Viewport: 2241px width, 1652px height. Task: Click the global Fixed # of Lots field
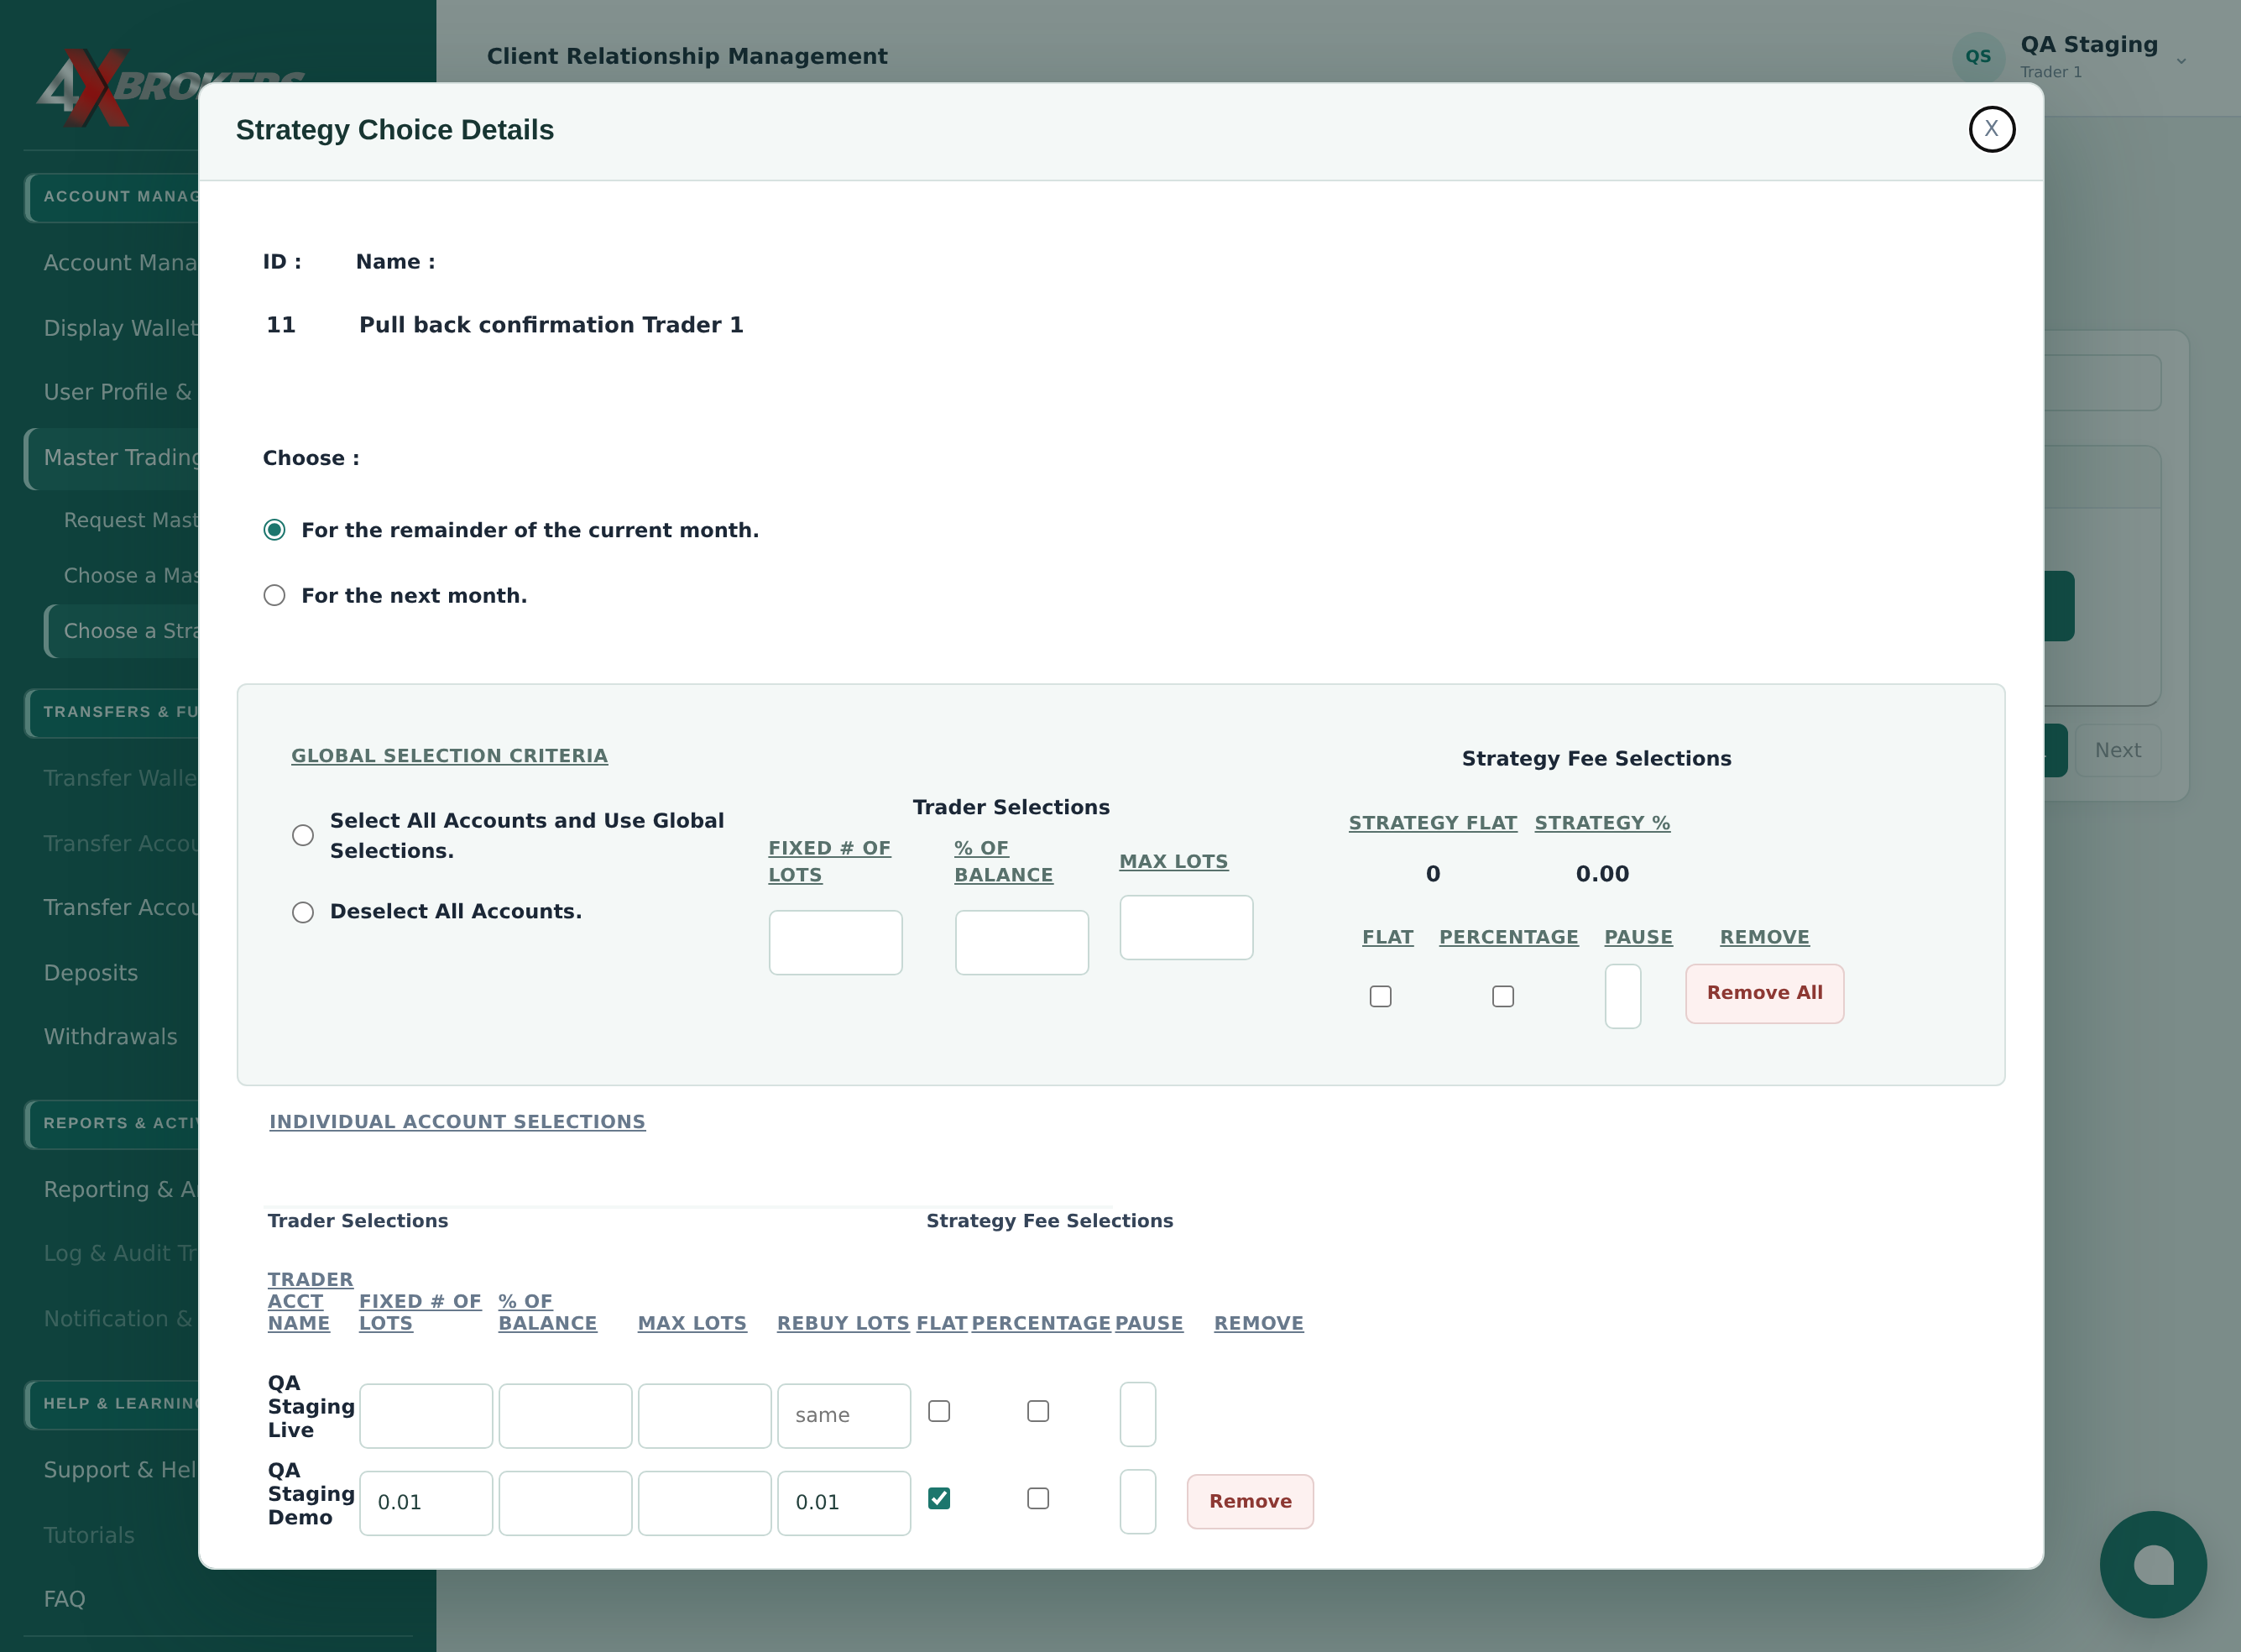(x=835, y=942)
